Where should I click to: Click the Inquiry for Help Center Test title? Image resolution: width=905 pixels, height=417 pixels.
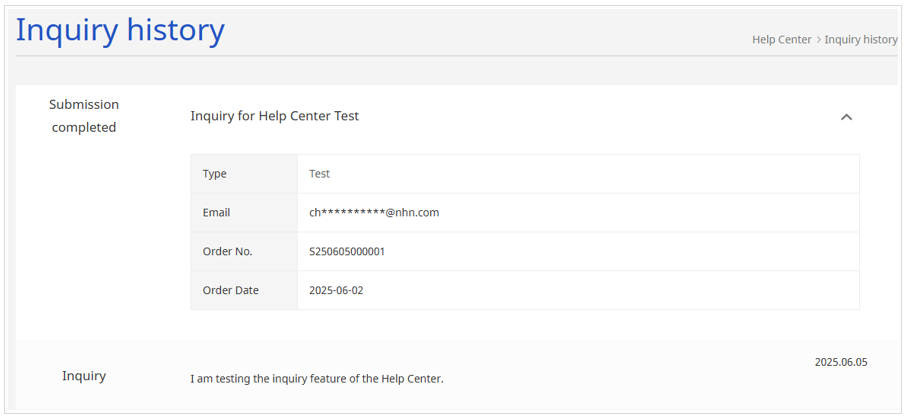coord(275,116)
